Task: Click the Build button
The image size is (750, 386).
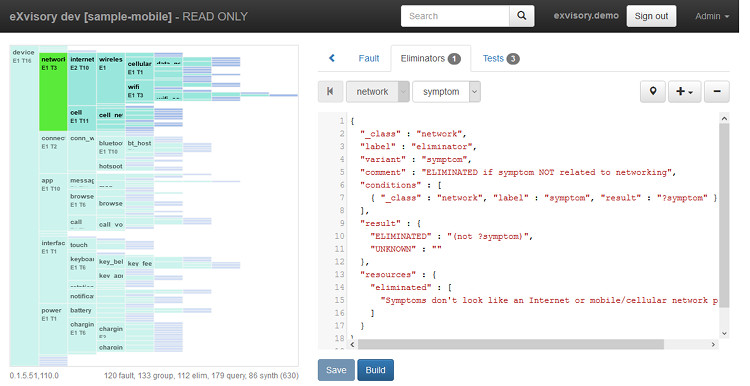Action: [375, 370]
